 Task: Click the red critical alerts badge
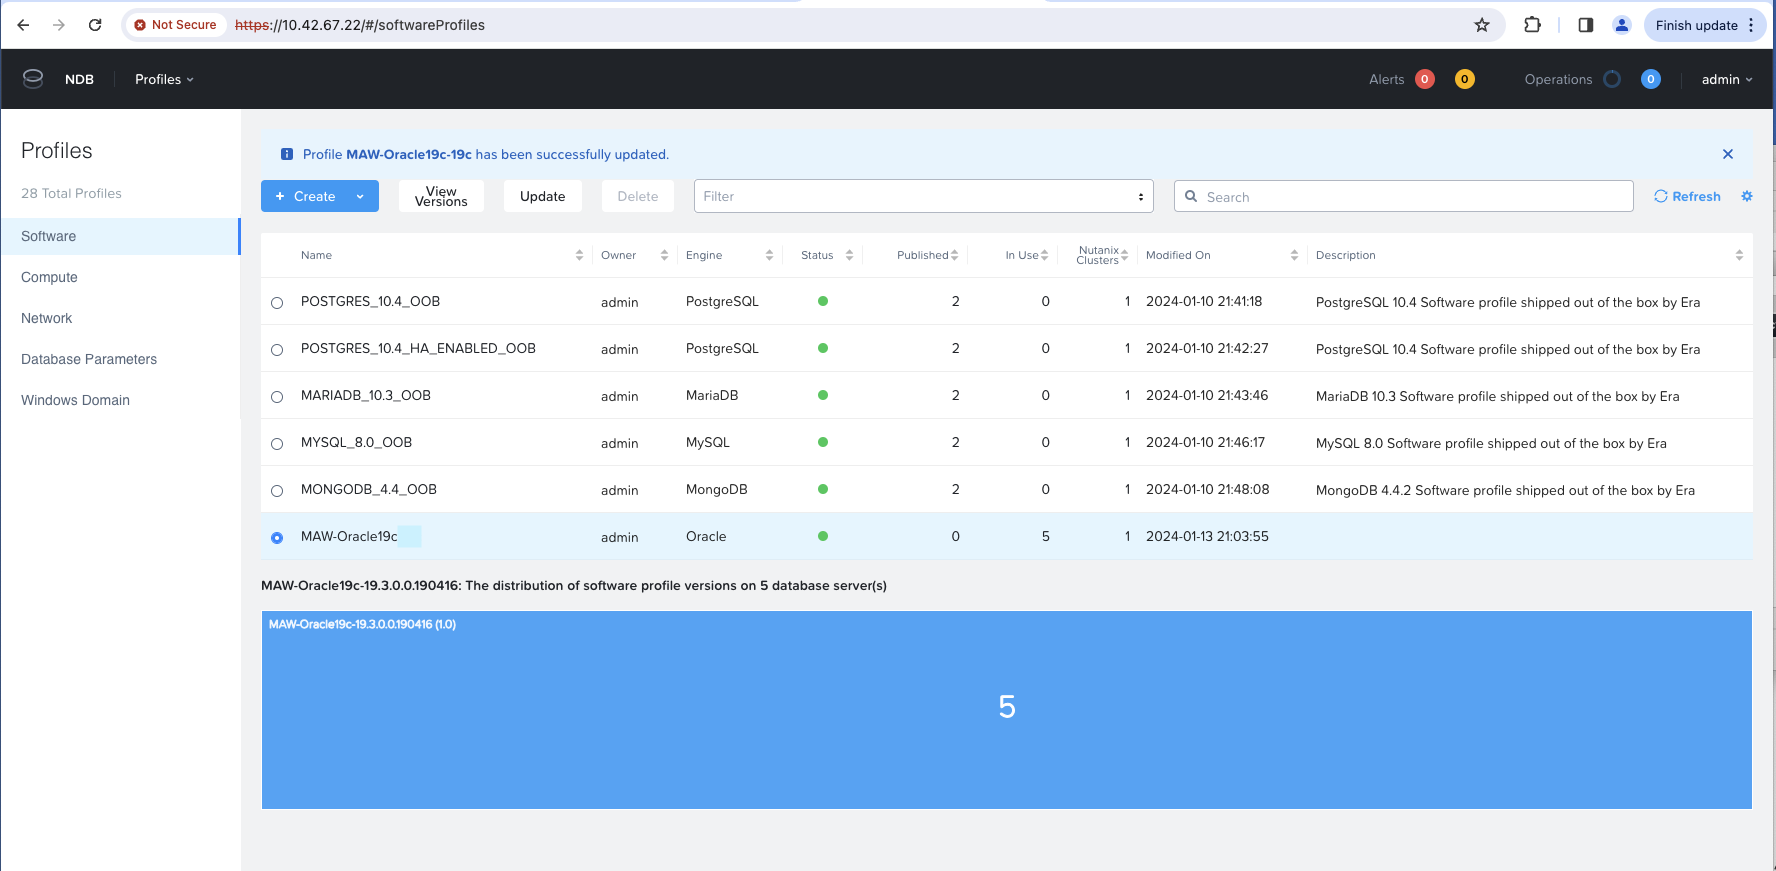tap(1425, 79)
